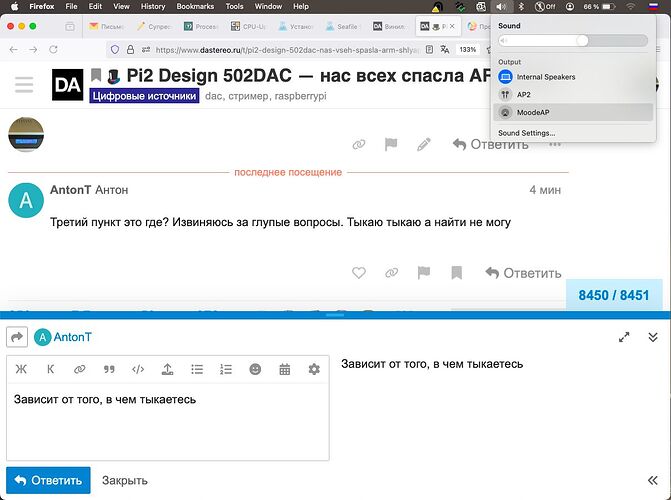Flag AntonT's post
This screenshot has width=671, height=500.
pos(424,273)
